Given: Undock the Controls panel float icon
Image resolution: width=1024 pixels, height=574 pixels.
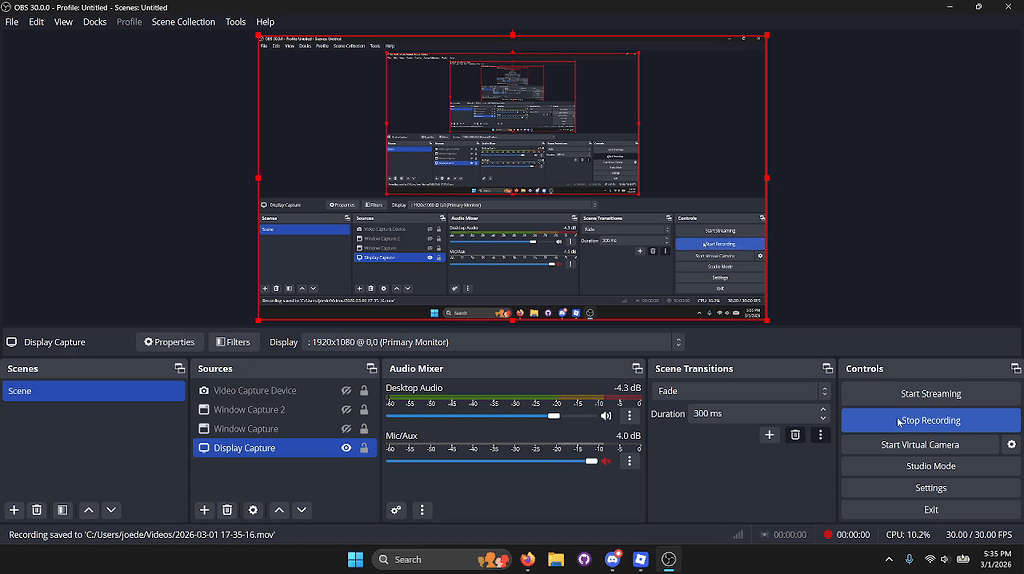Looking at the screenshot, I should (x=1016, y=368).
